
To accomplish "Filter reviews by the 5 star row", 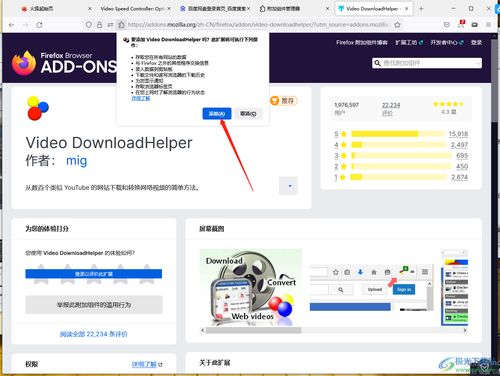I will coord(401,134).
